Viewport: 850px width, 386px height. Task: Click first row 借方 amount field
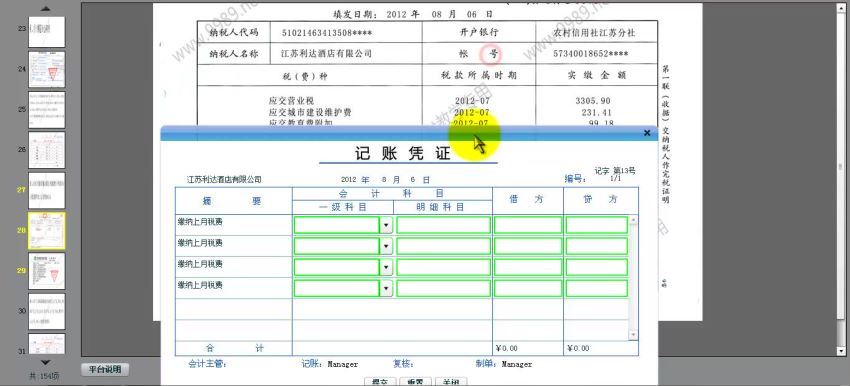pyautogui.click(x=528, y=225)
